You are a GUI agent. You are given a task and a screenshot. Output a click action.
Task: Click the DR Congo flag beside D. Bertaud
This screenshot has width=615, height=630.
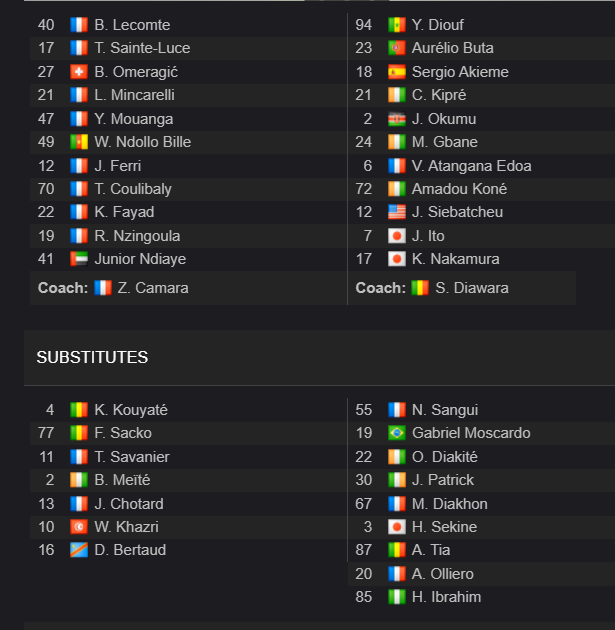[79, 550]
